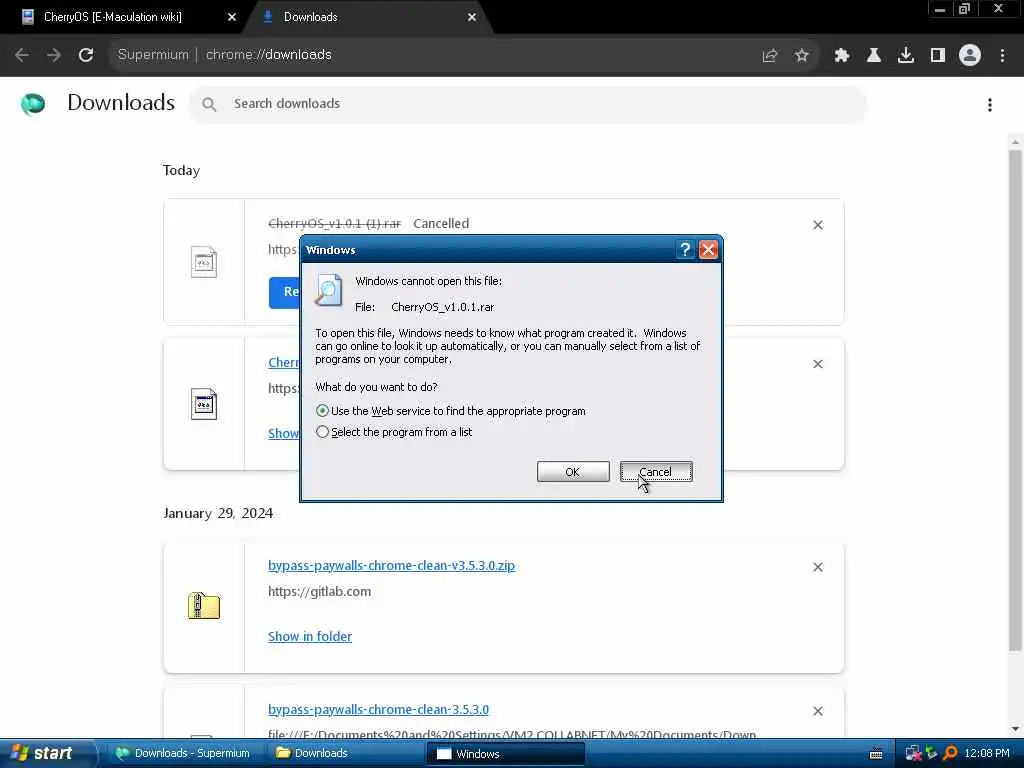Click the scrollbar up arrow
This screenshot has height=768, width=1024.
1015,142
